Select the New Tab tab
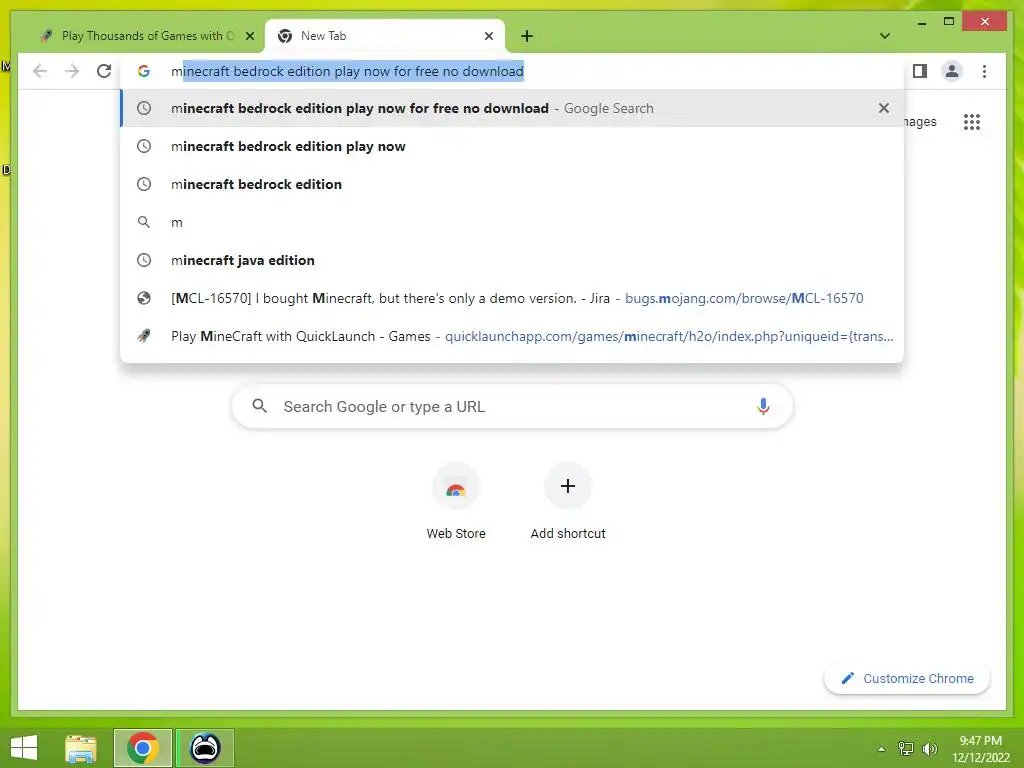This screenshot has width=1024, height=768. (x=385, y=36)
